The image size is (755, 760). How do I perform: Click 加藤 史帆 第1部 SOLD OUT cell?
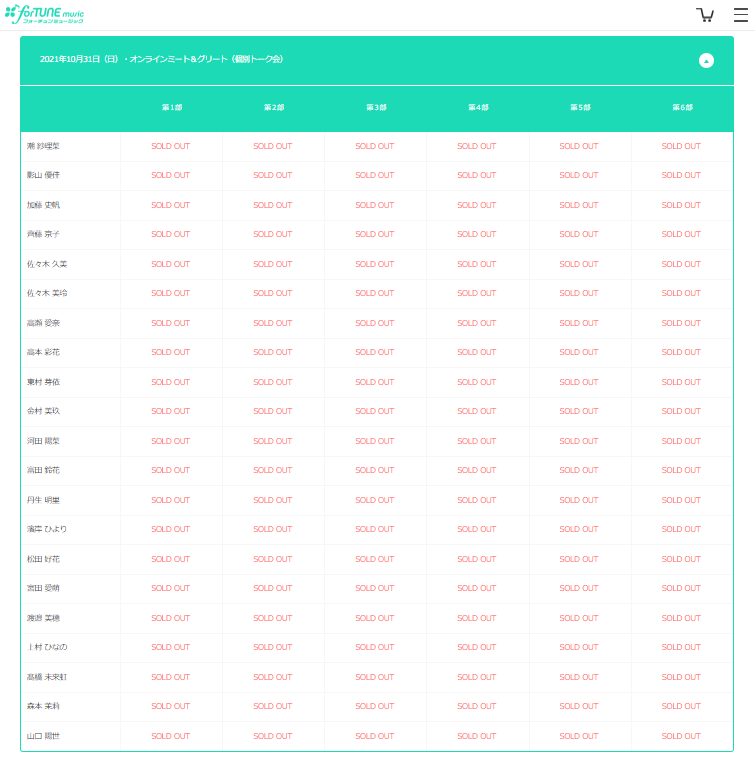[170, 205]
